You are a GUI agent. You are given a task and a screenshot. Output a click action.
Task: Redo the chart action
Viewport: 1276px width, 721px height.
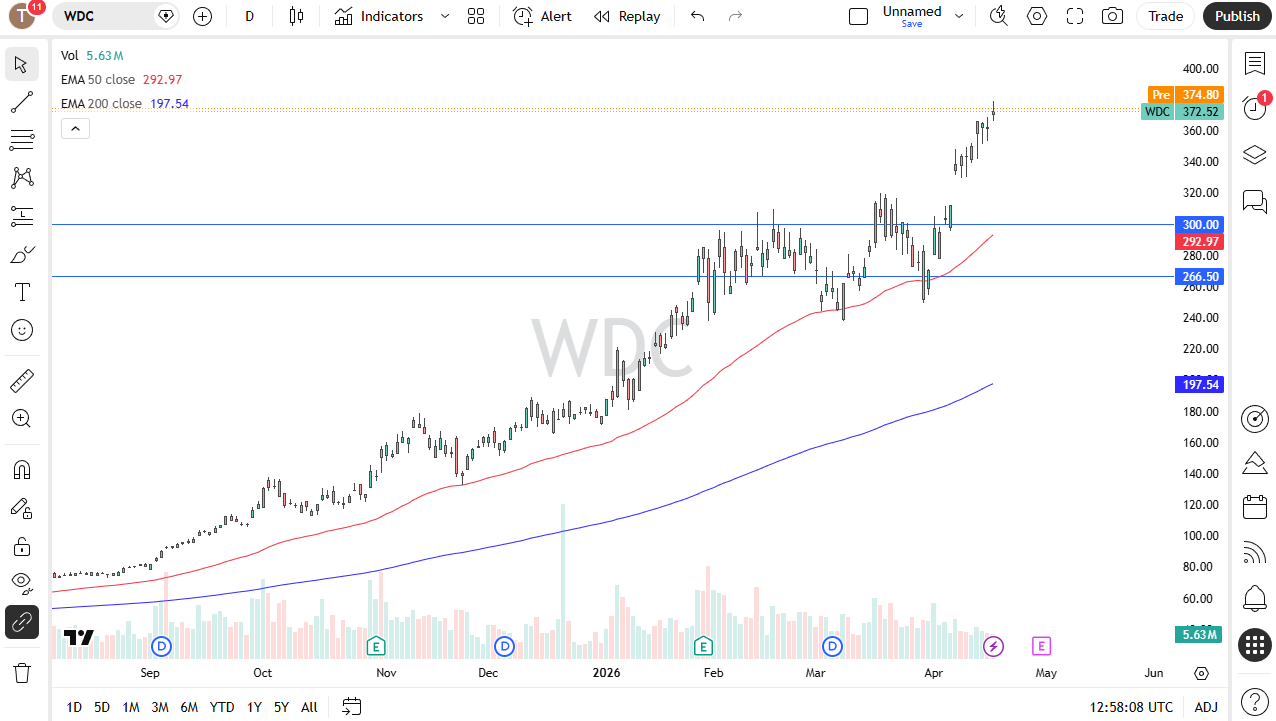(x=735, y=16)
